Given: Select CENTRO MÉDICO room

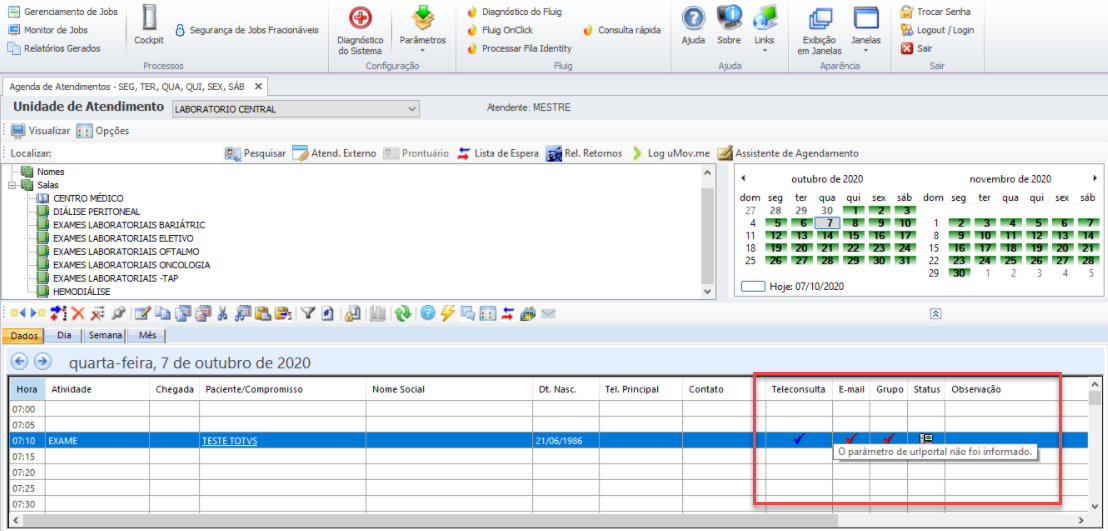Looking at the screenshot, I should (88, 199).
